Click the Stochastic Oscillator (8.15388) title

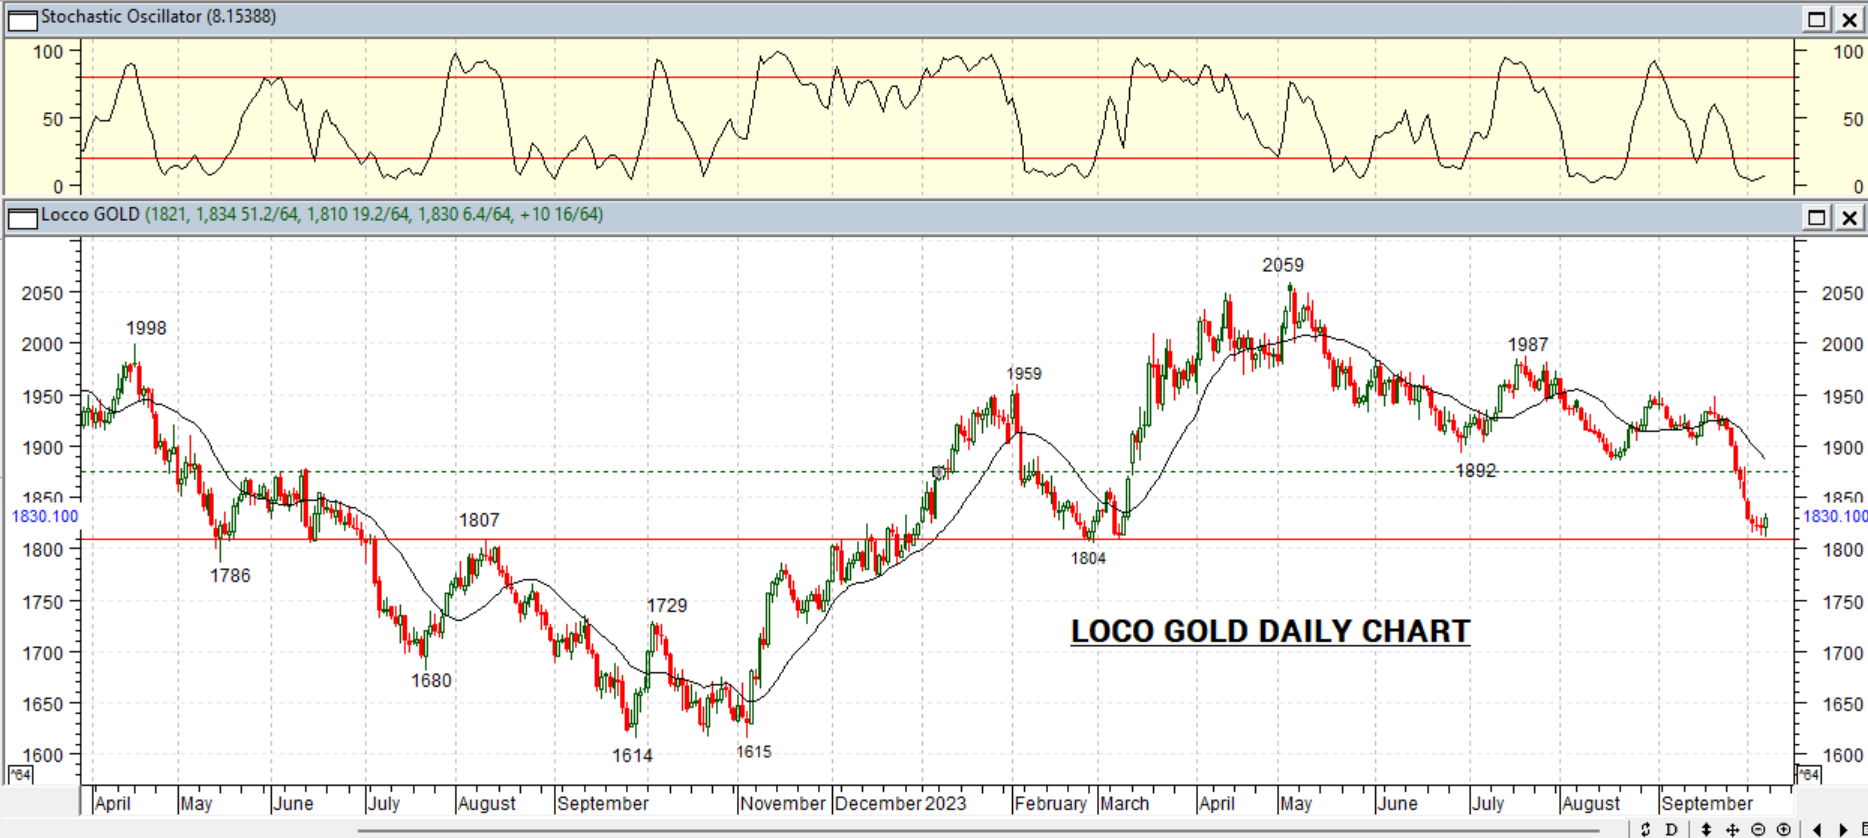tap(158, 17)
